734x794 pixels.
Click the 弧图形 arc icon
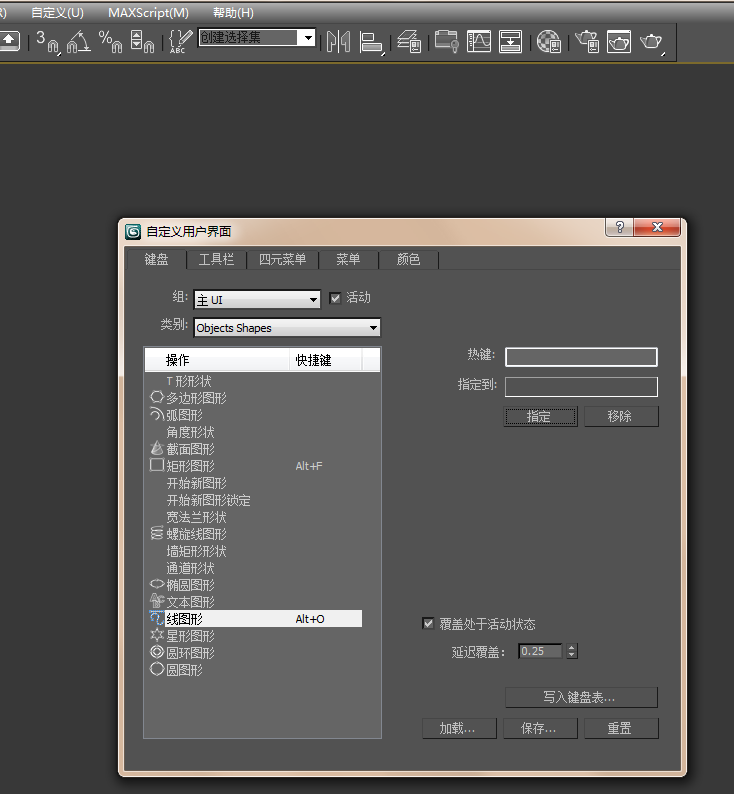pyautogui.click(x=157, y=414)
